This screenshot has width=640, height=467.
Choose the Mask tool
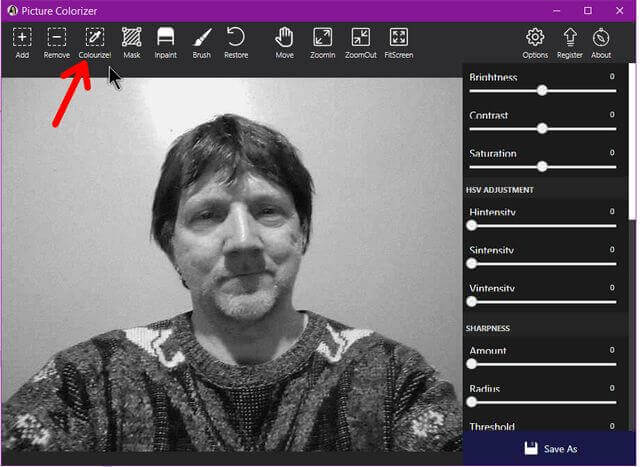coord(131,38)
